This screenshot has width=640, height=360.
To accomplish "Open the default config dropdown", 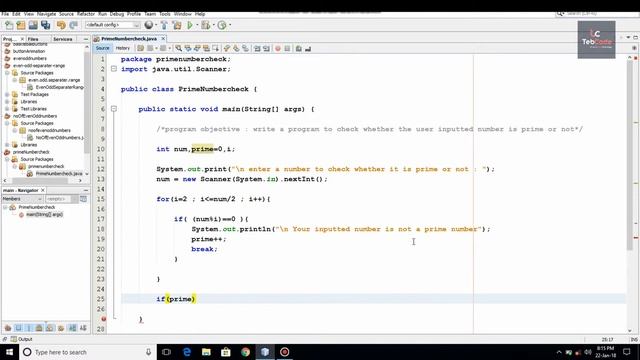I will 112,25.
